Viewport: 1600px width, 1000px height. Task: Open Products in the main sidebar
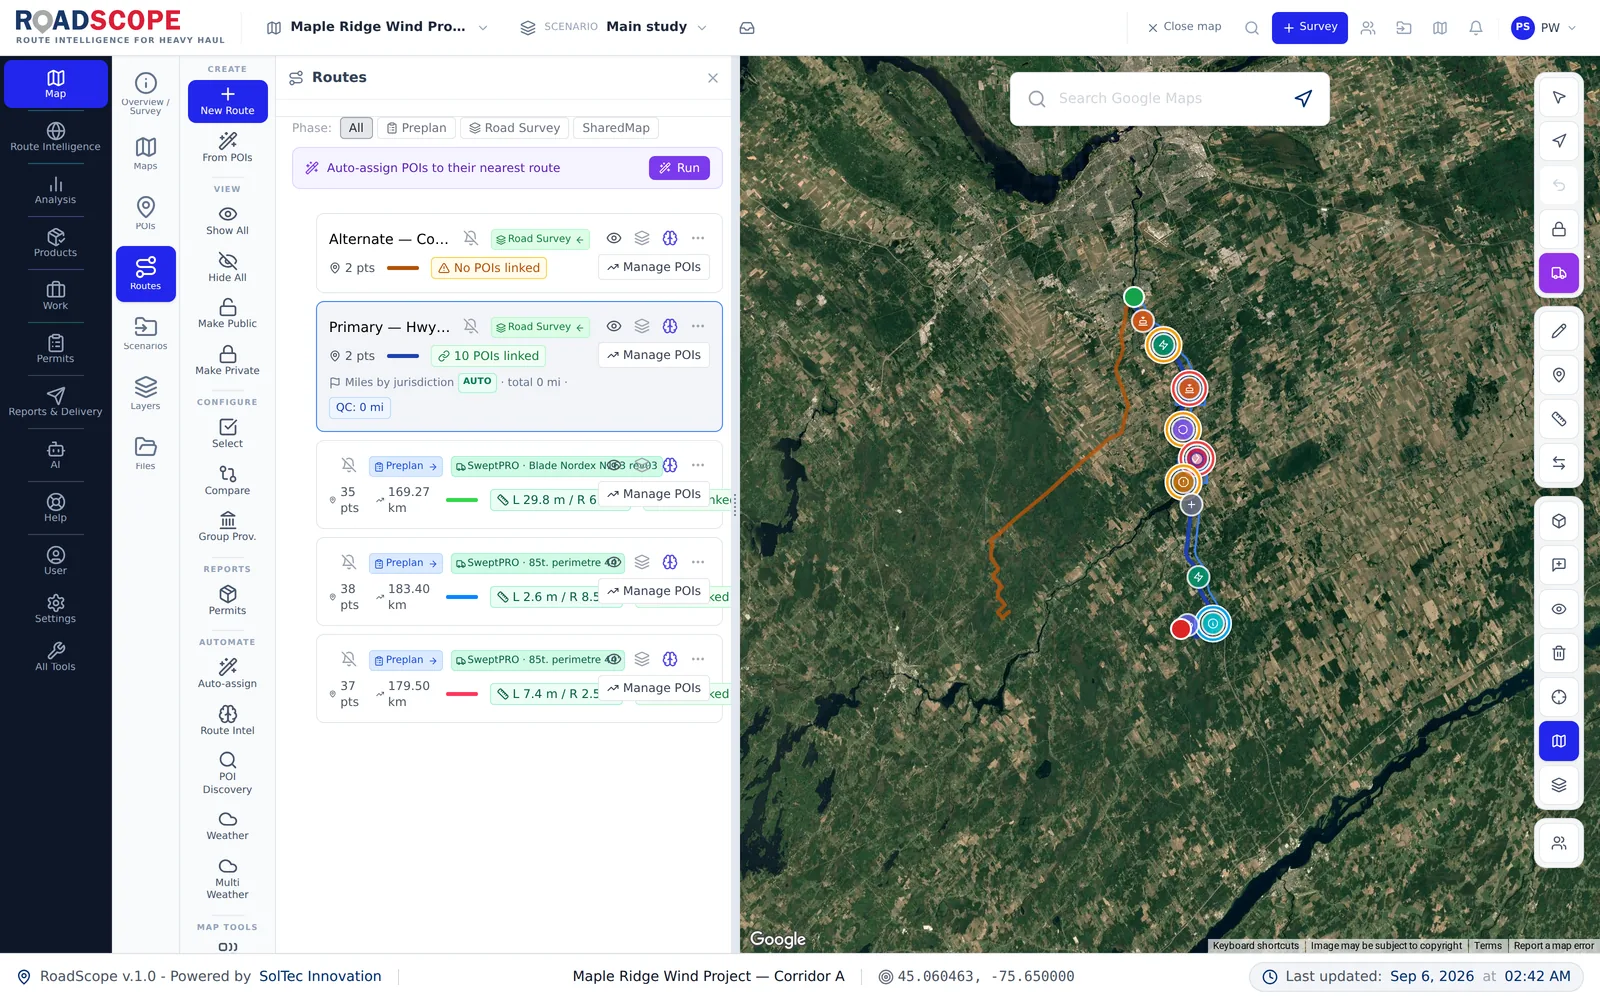click(55, 243)
